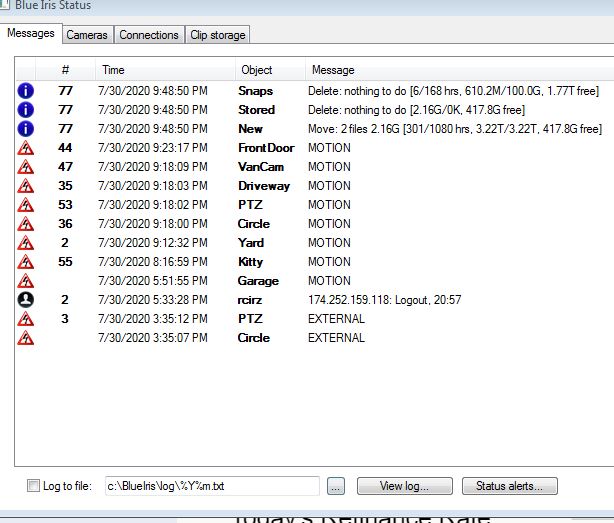
Task: Click message 'Delete: nothing to do [2.16G/0K'
Action: click(x=416, y=110)
